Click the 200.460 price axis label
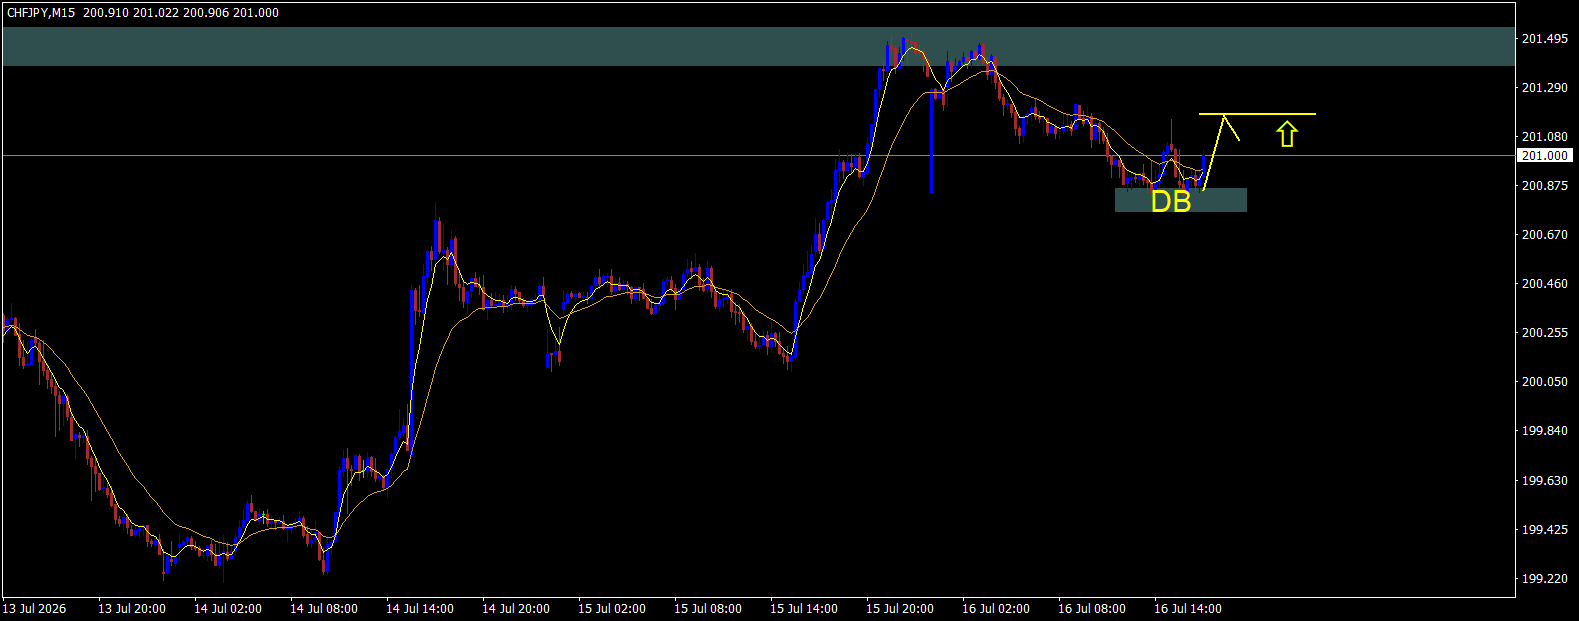 1545,284
